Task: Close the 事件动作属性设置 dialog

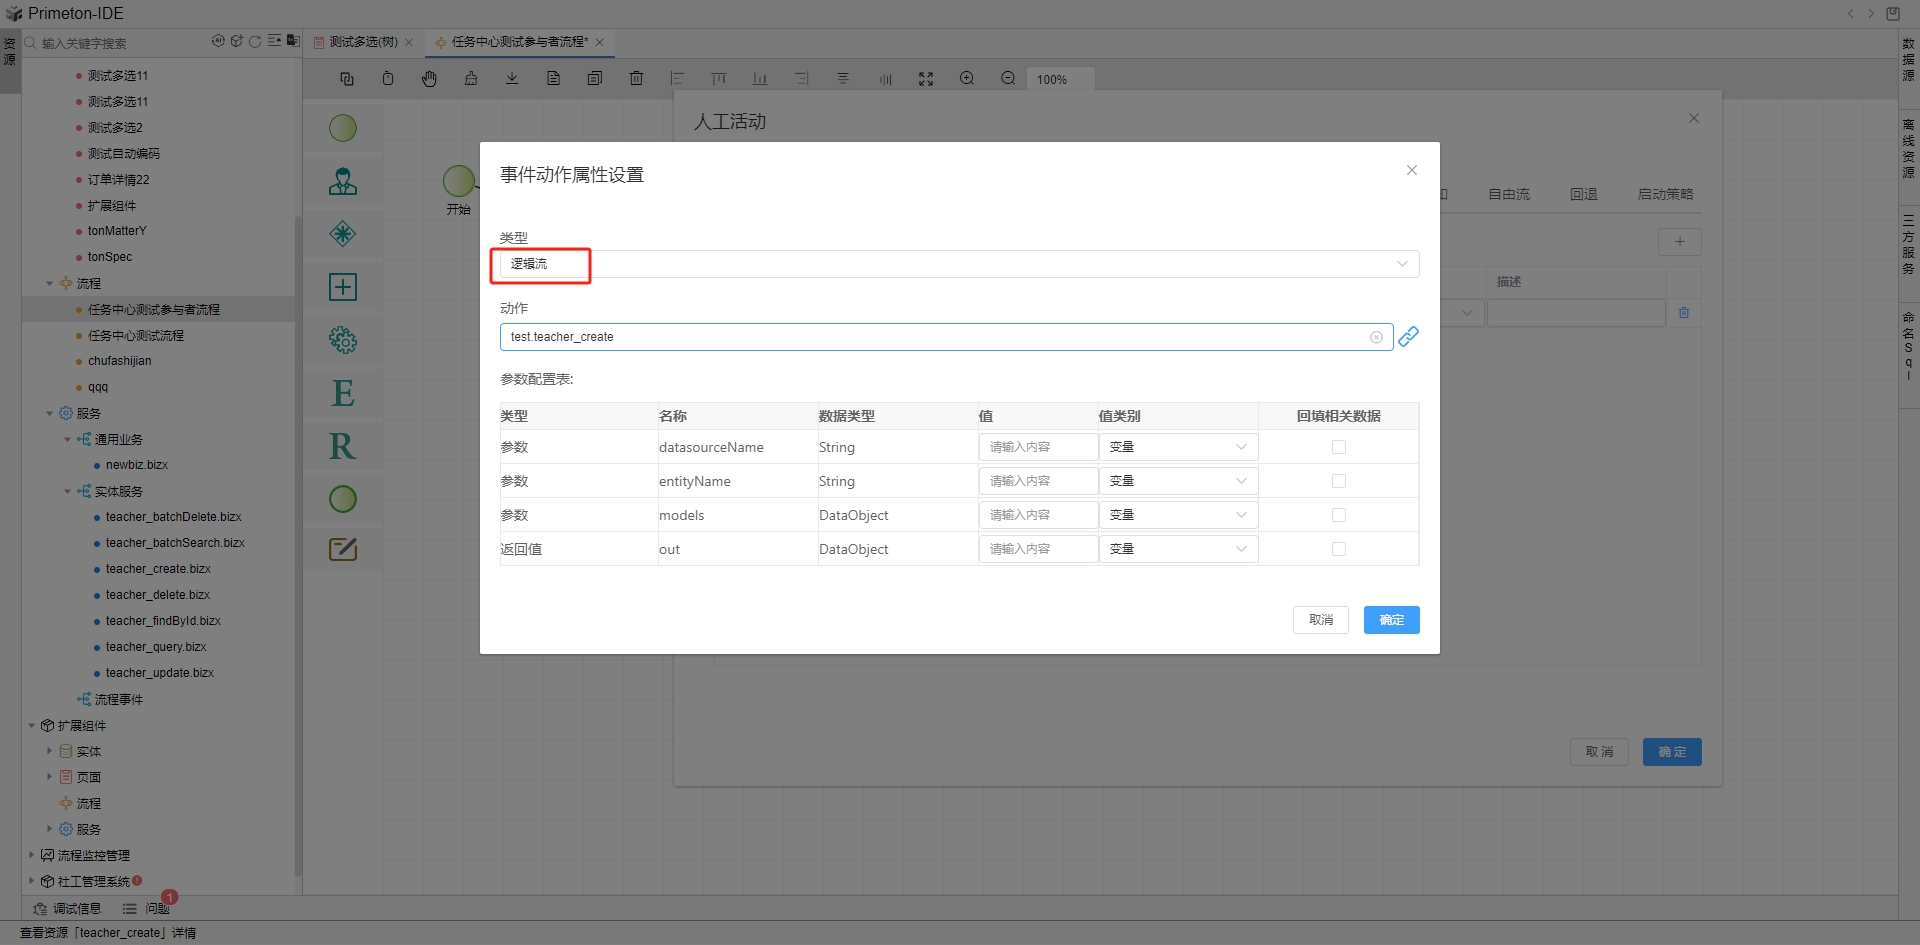Action: (x=1412, y=170)
